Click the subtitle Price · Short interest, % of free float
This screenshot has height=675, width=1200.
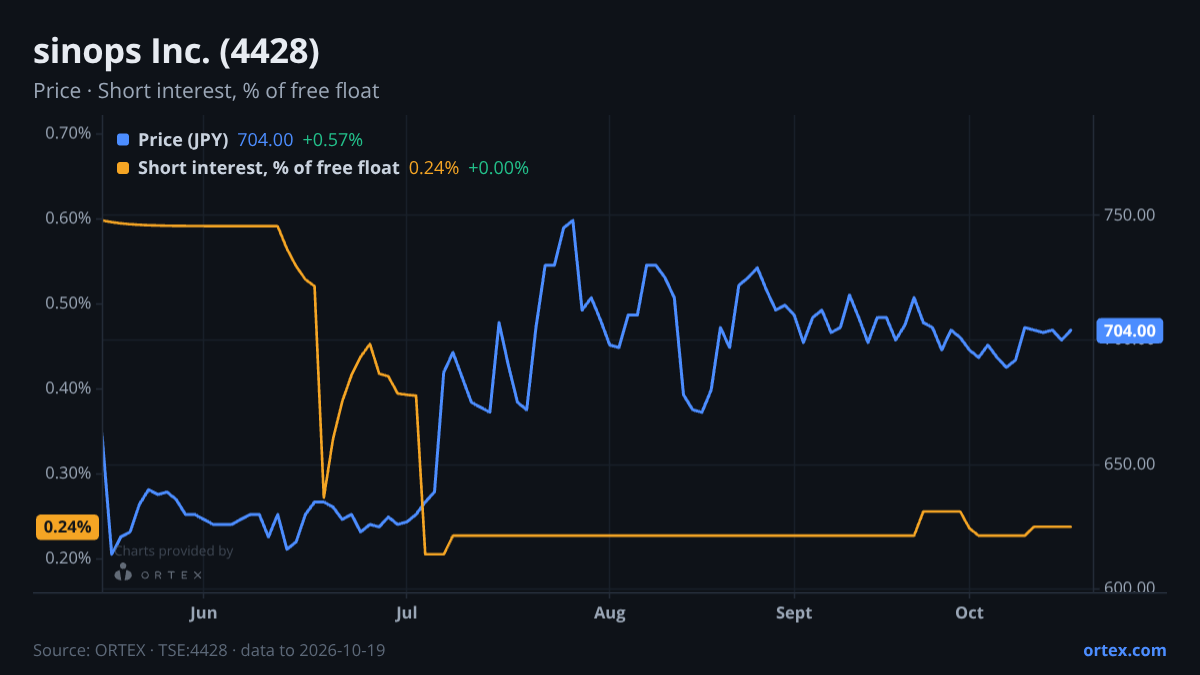tap(206, 91)
